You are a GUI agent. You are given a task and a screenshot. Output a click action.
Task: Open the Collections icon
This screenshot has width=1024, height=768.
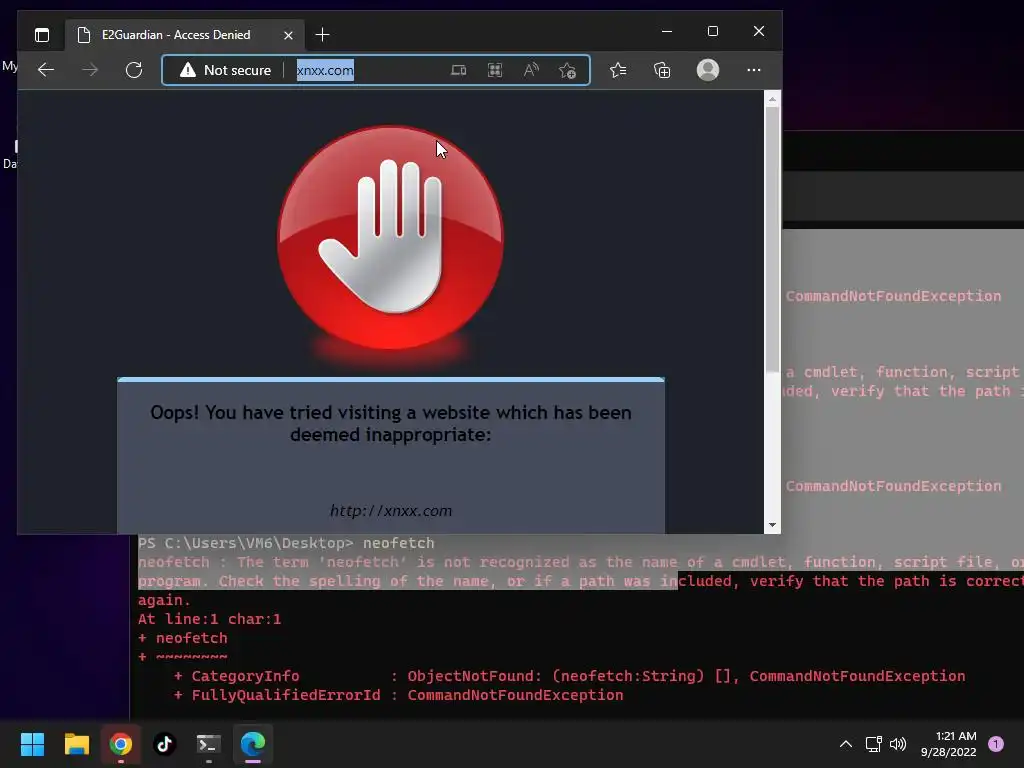[x=662, y=70]
